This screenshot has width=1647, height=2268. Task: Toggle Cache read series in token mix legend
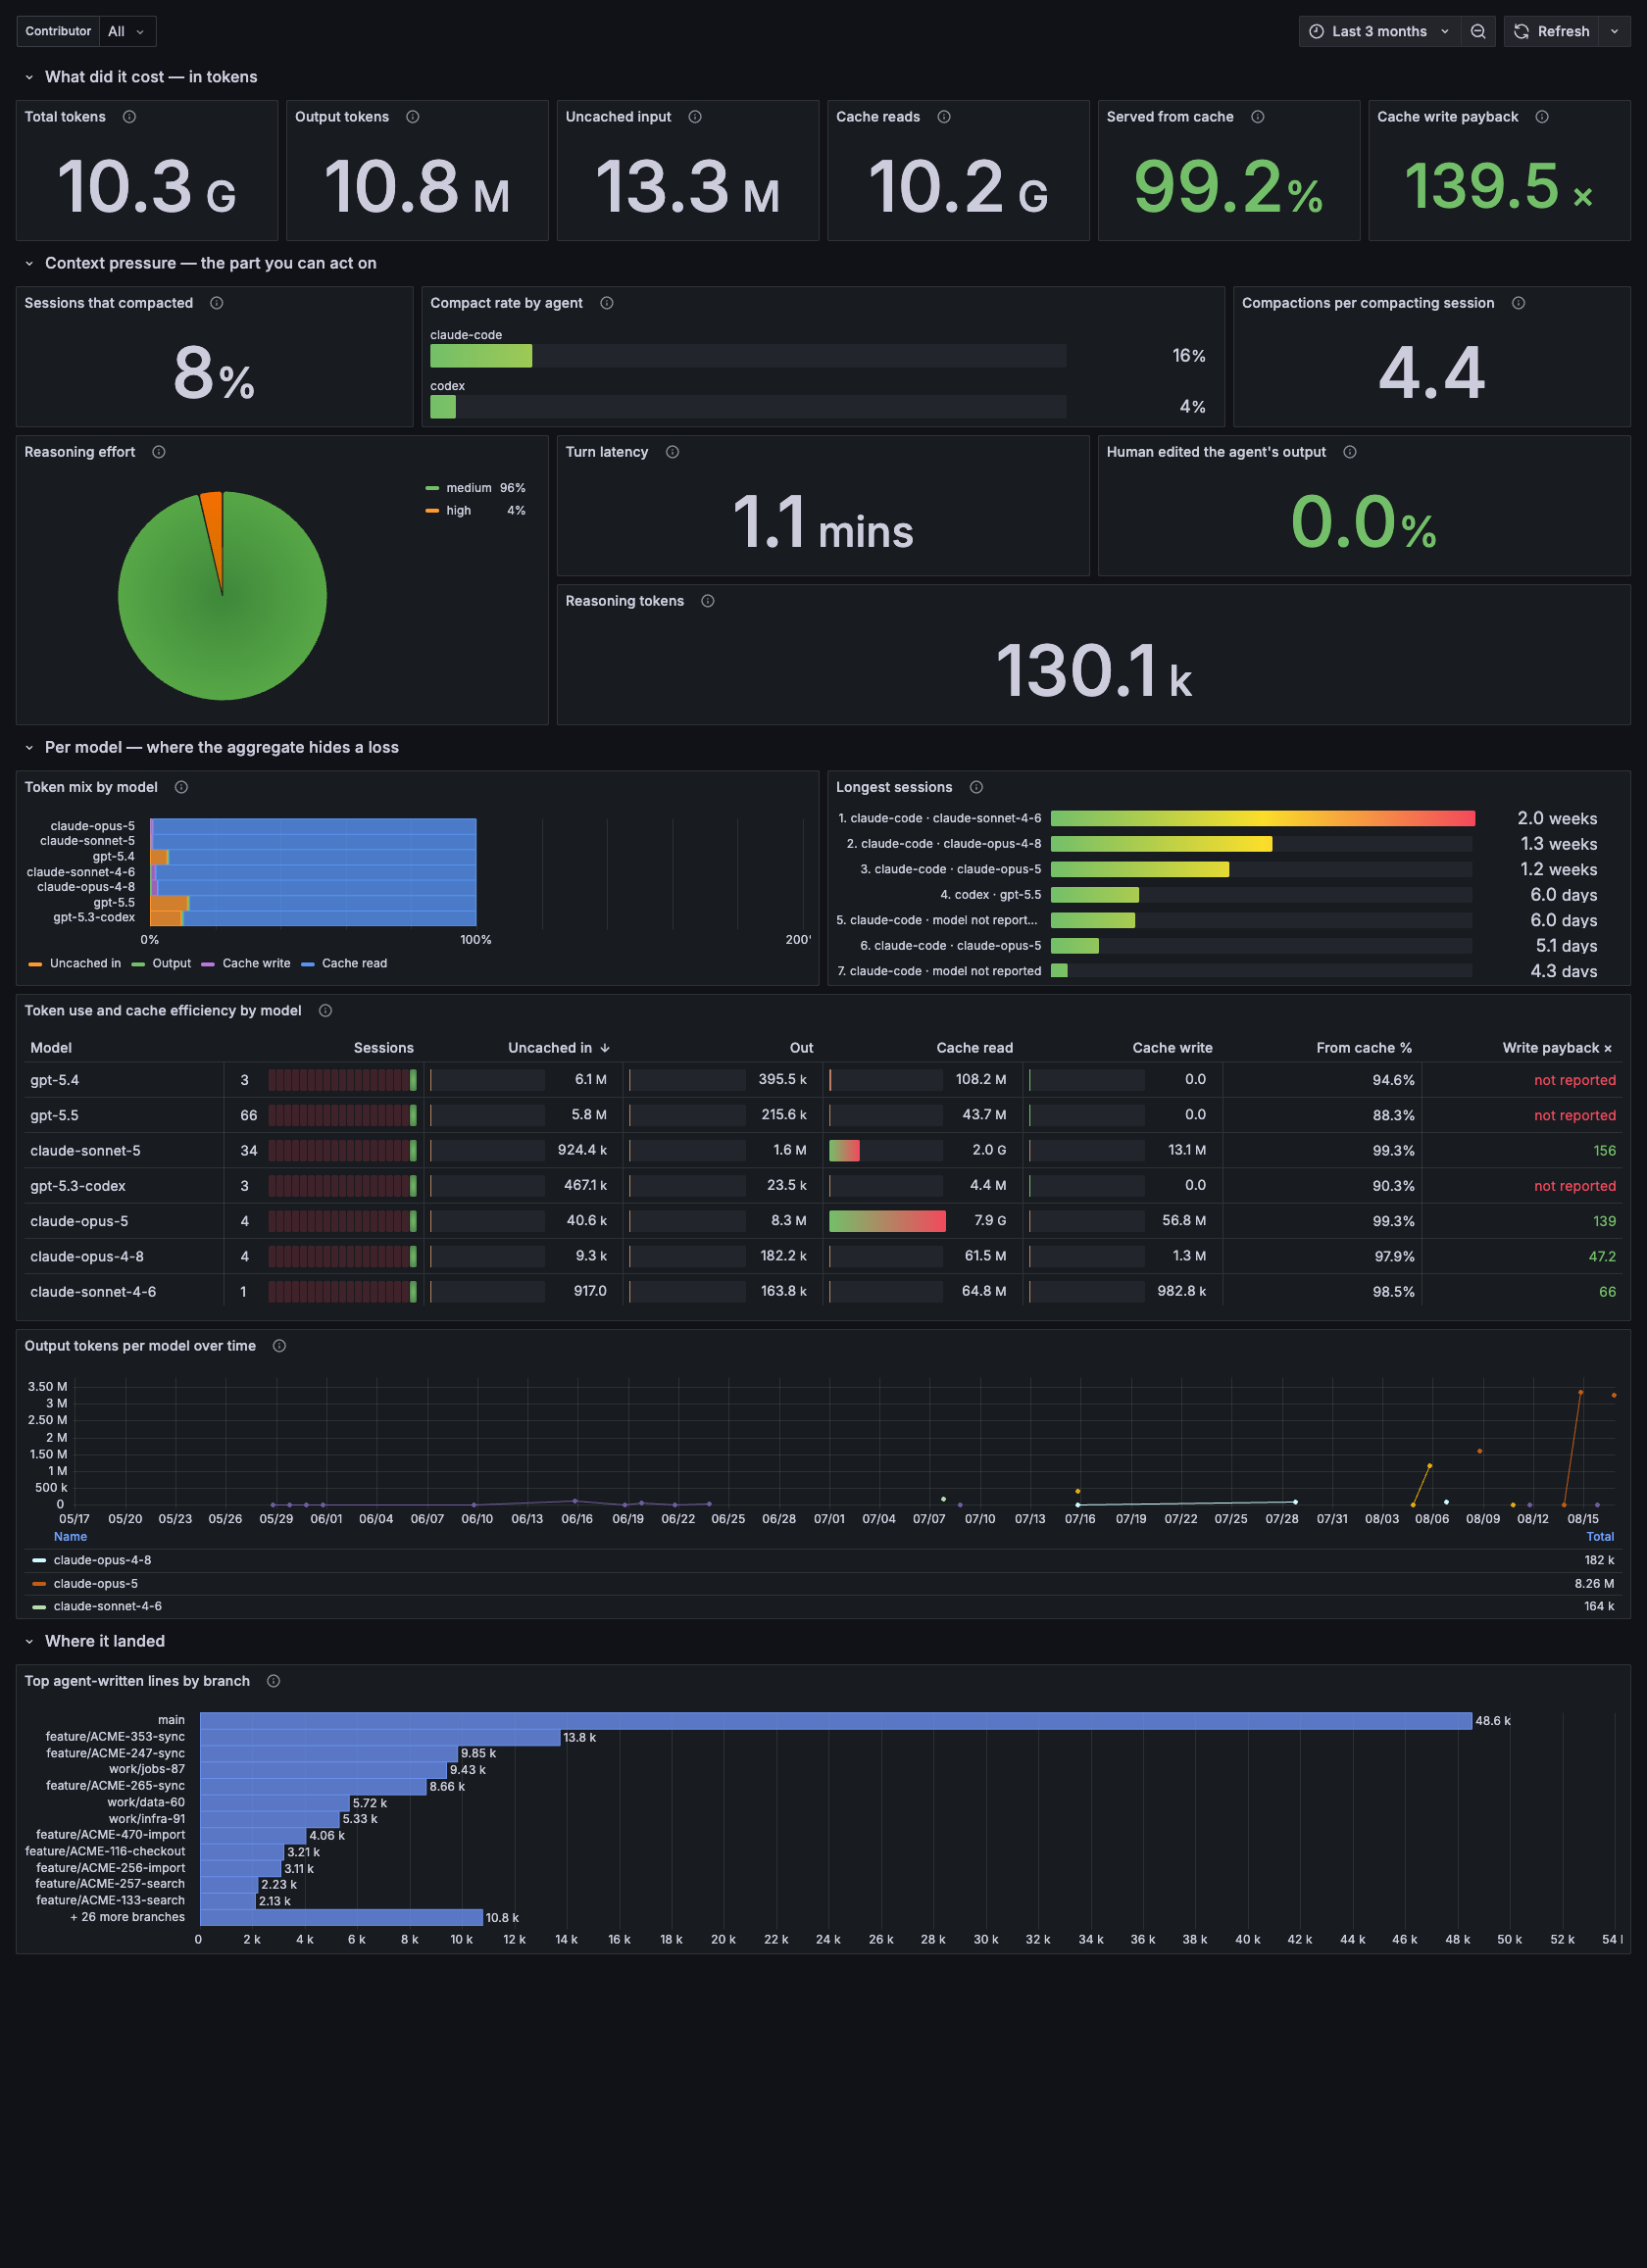354,963
